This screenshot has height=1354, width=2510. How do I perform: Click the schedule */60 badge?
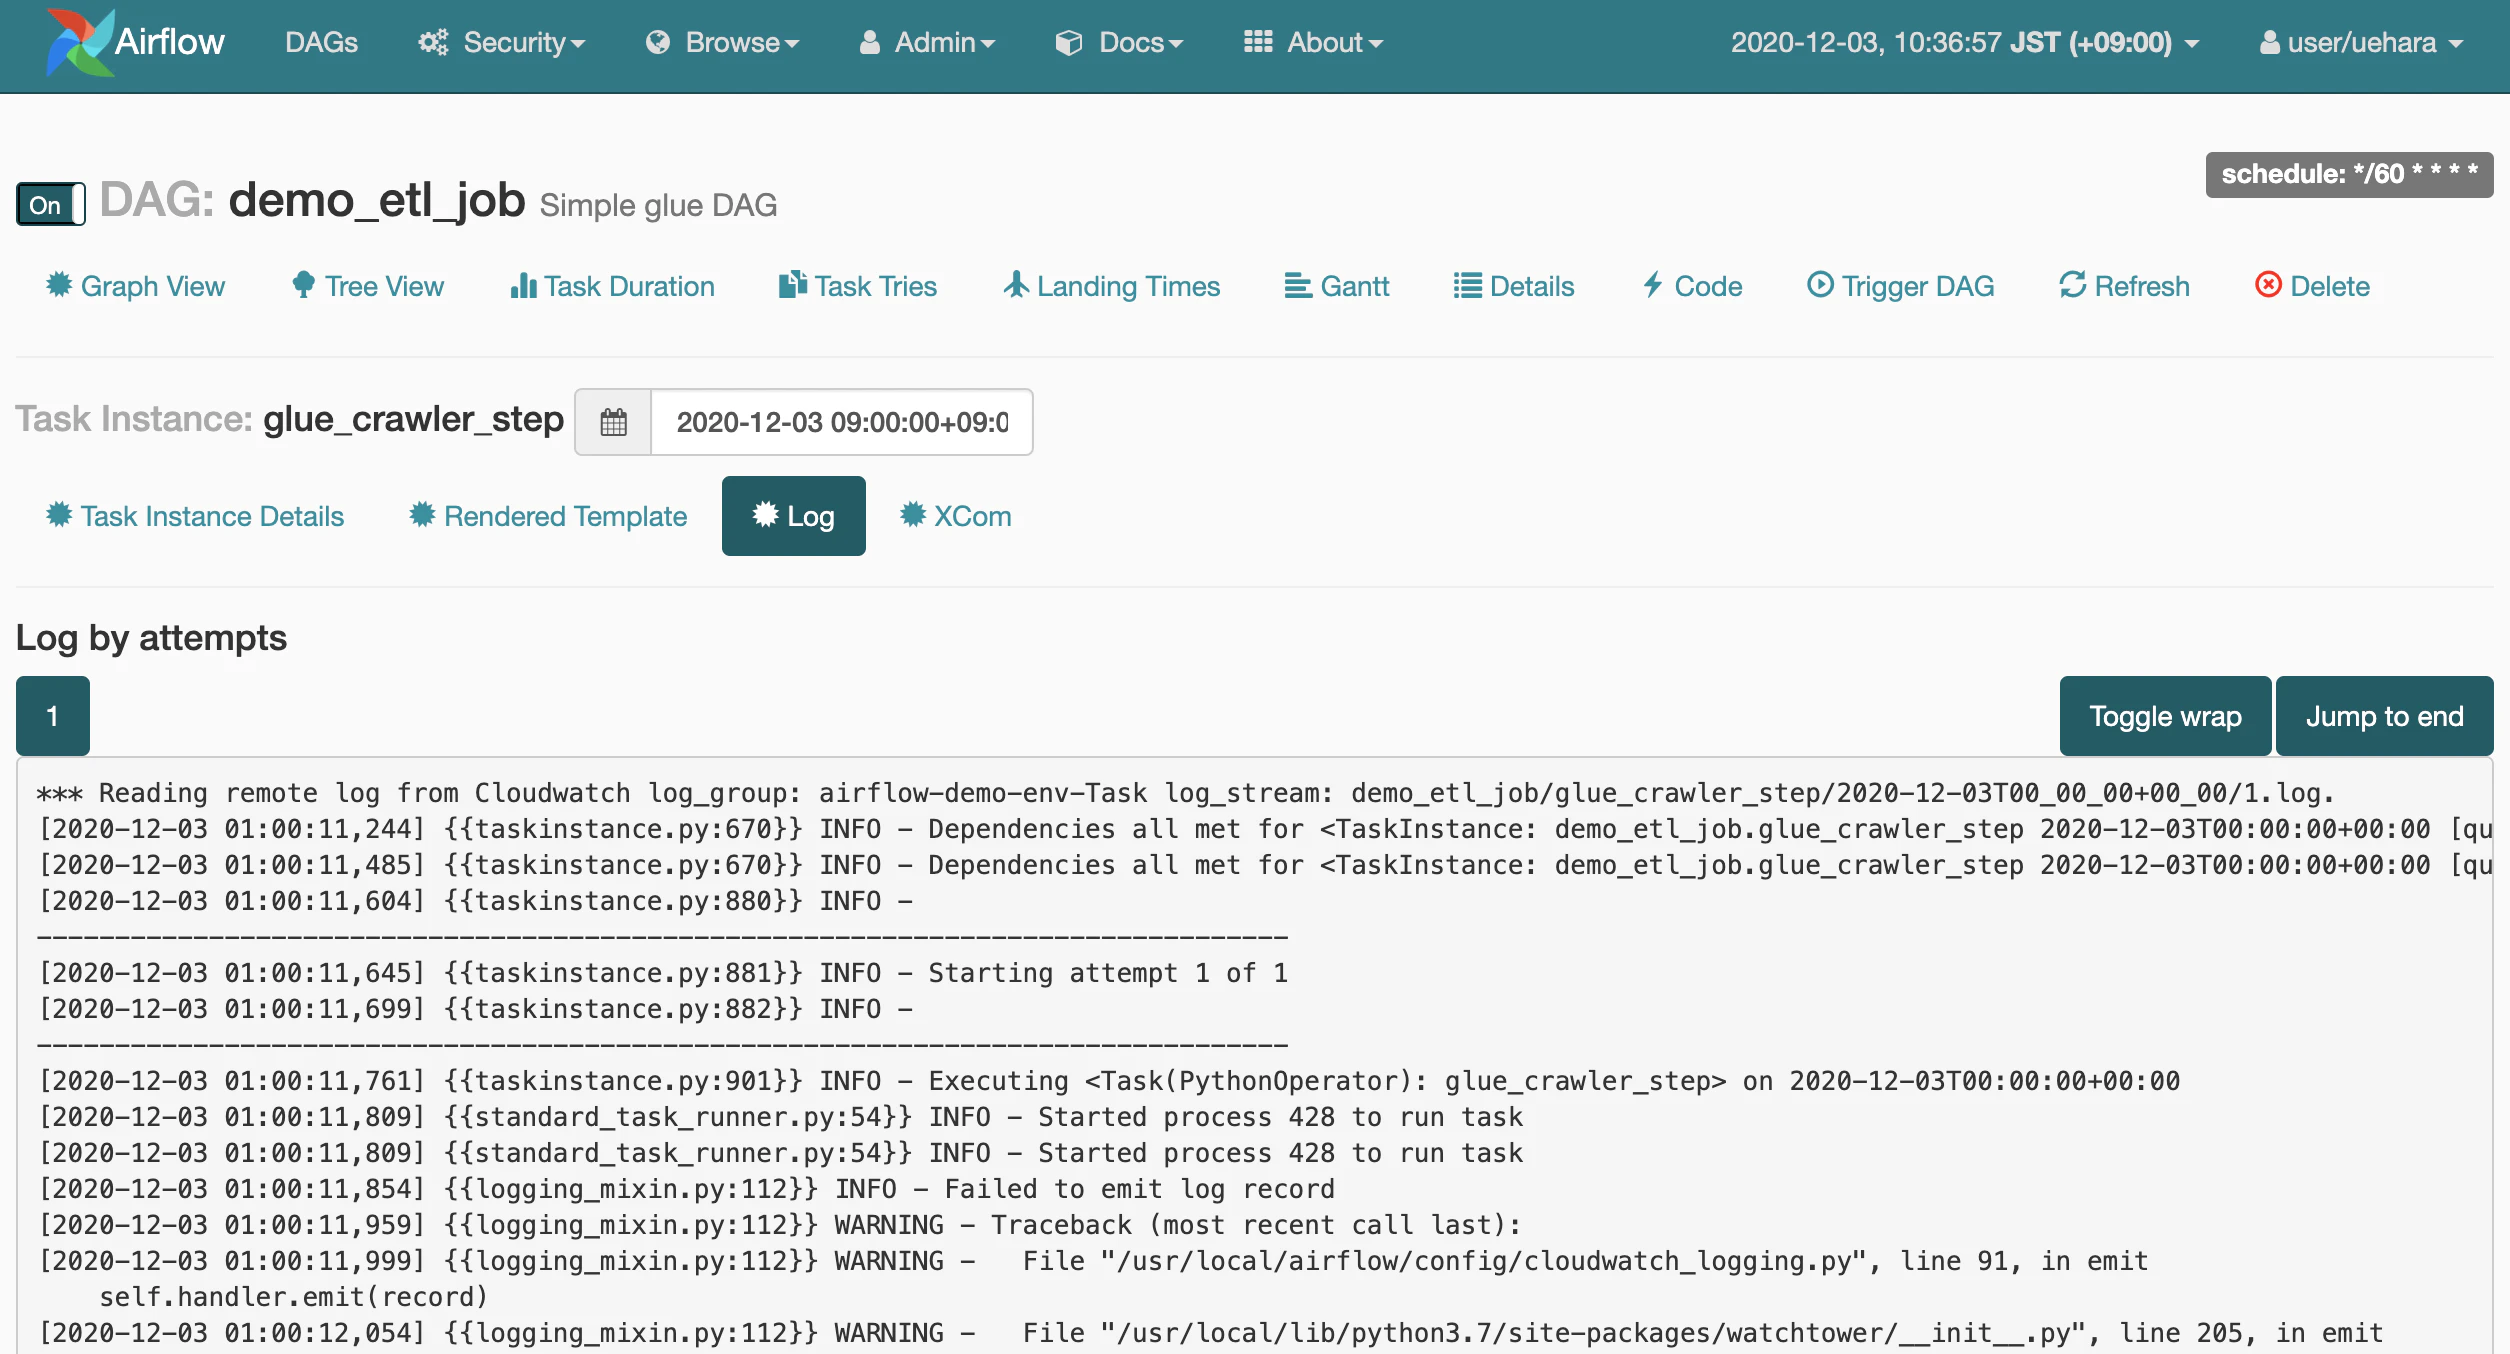[2349, 175]
